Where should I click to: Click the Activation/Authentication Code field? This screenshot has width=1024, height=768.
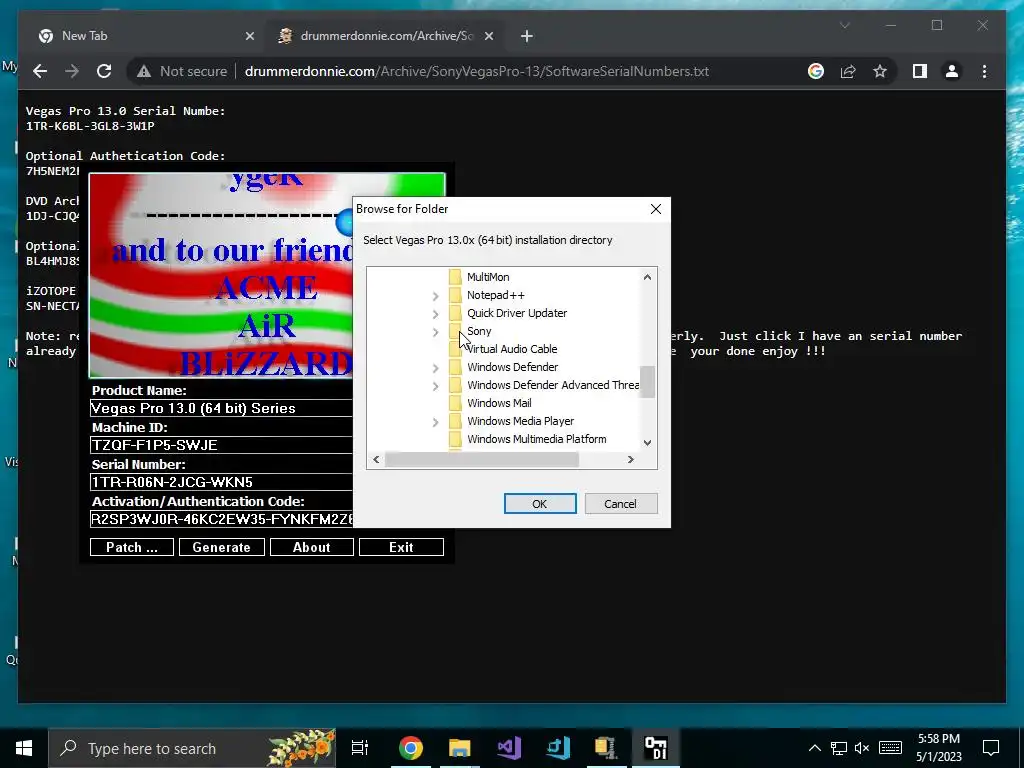point(221,519)
